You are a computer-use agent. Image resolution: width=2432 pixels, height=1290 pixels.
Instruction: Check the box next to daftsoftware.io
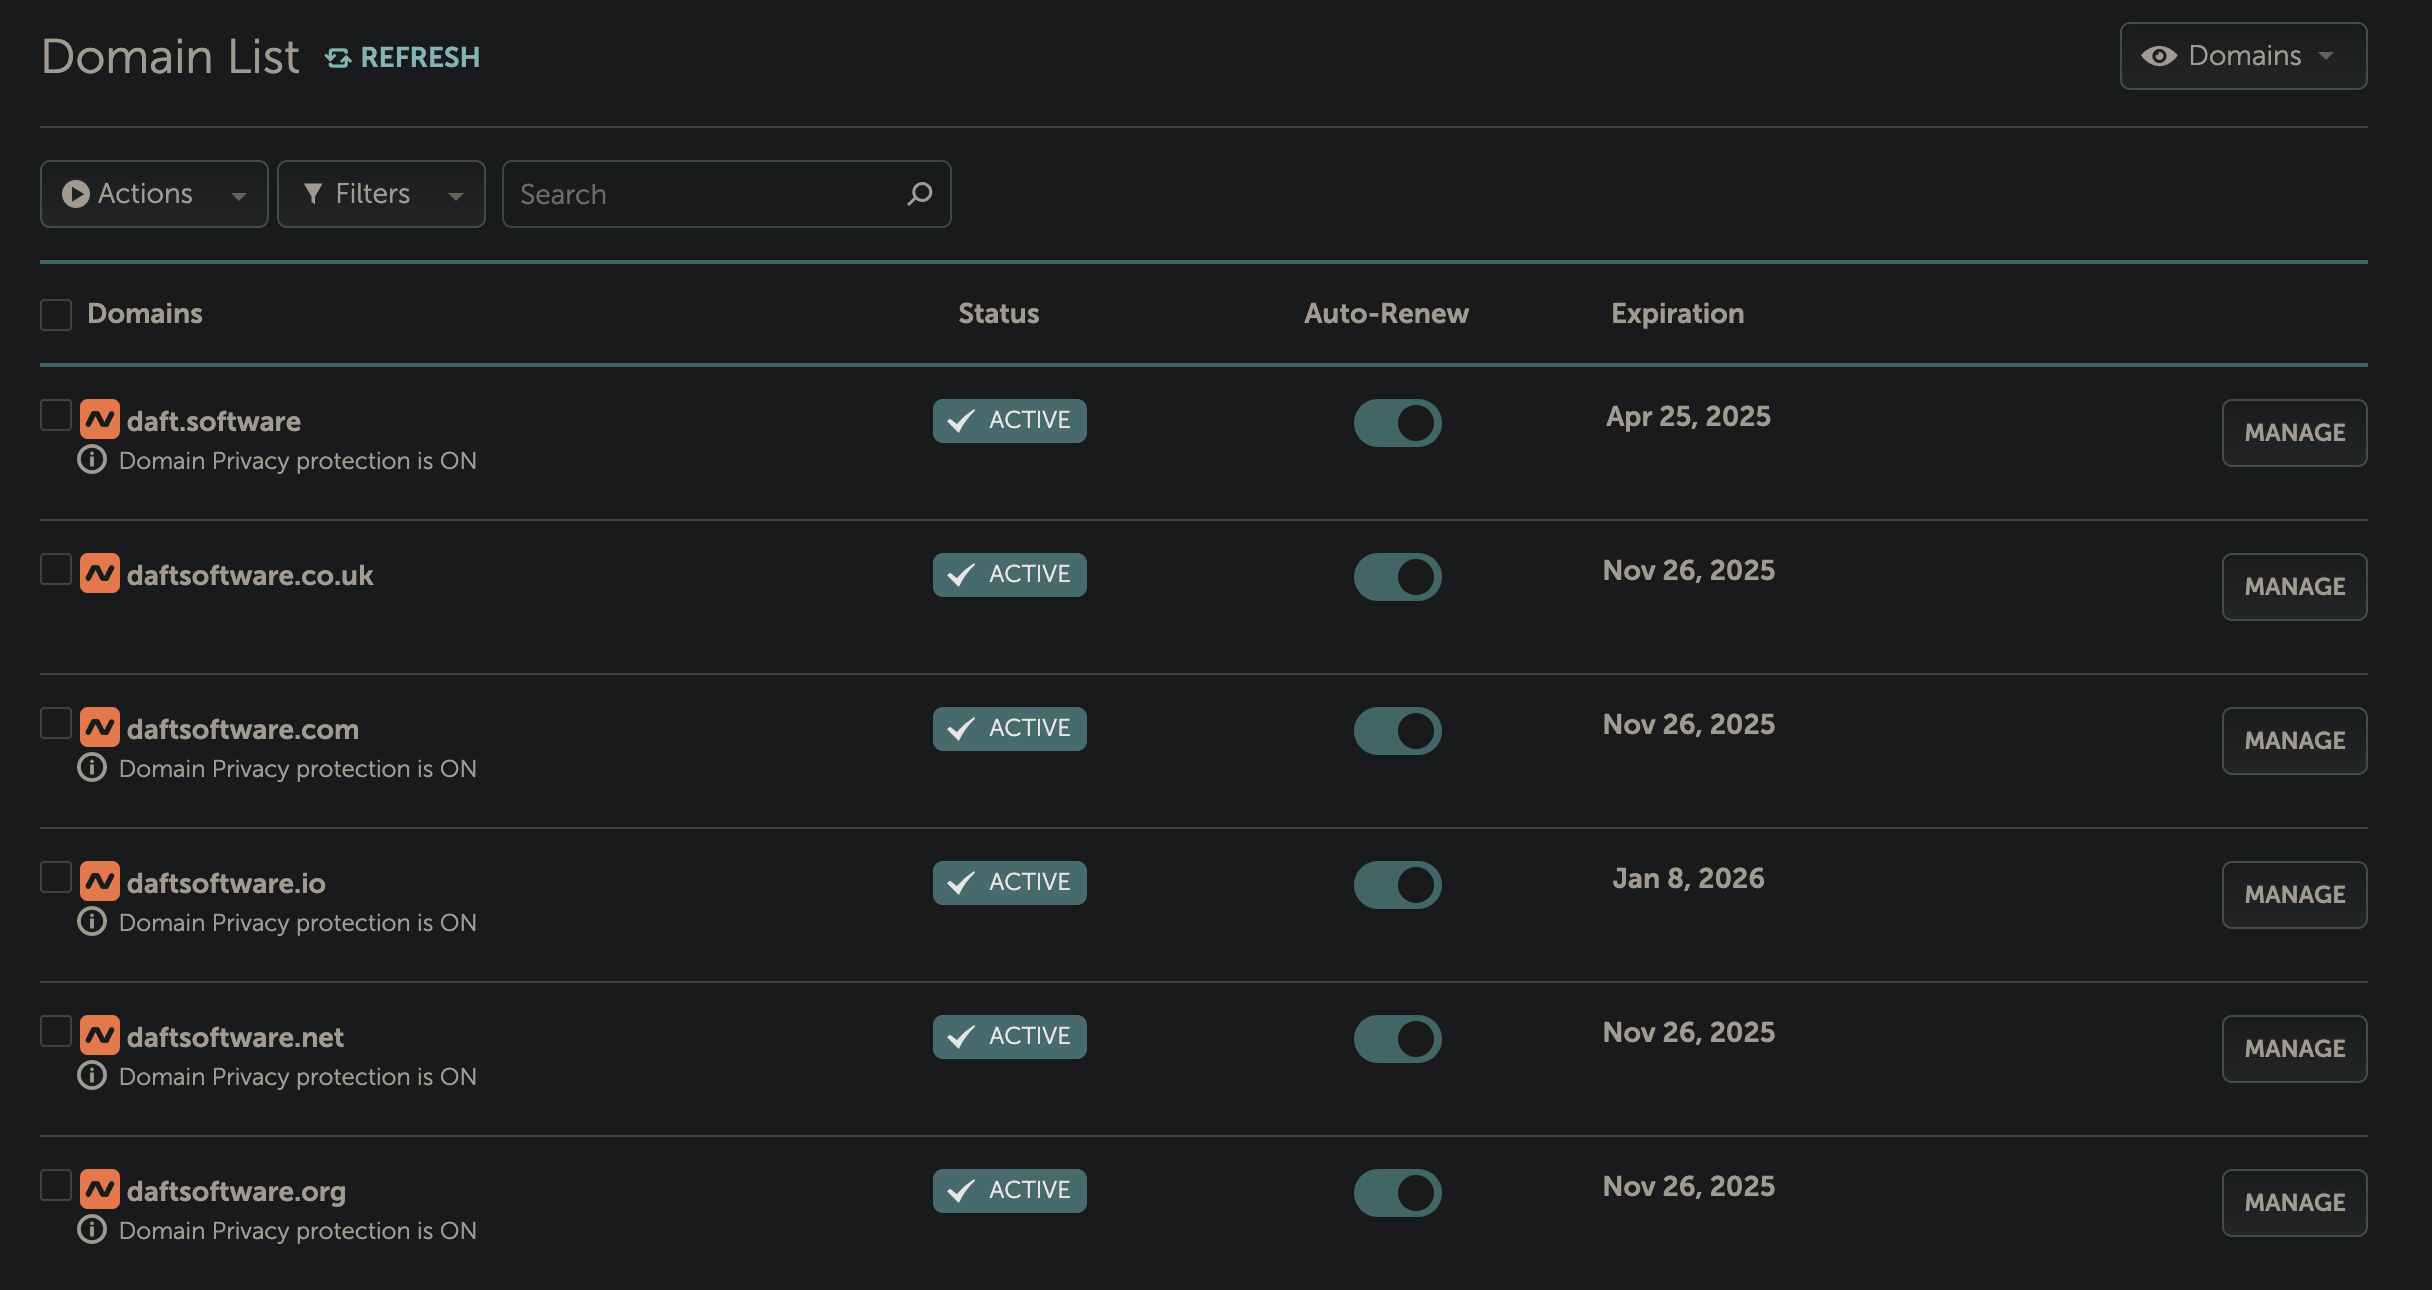coord(56,877)
